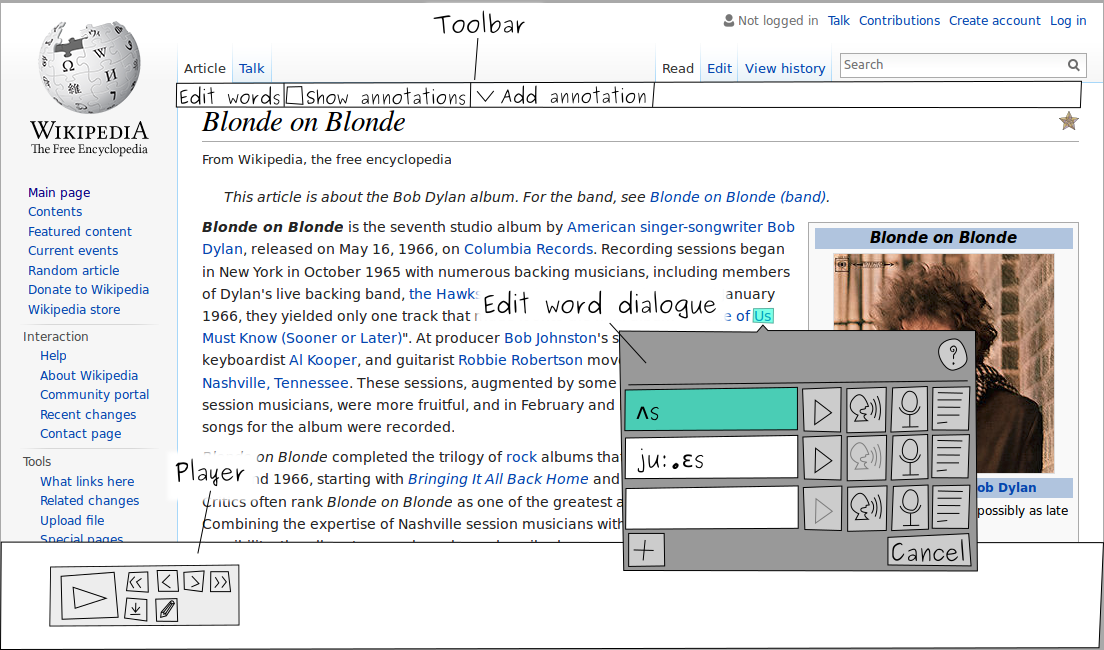Open text lines icon in 'ju:.ɛs' row
Image resolution: width=1104 pixels, height=650 pixels.
tap(951, 456)
